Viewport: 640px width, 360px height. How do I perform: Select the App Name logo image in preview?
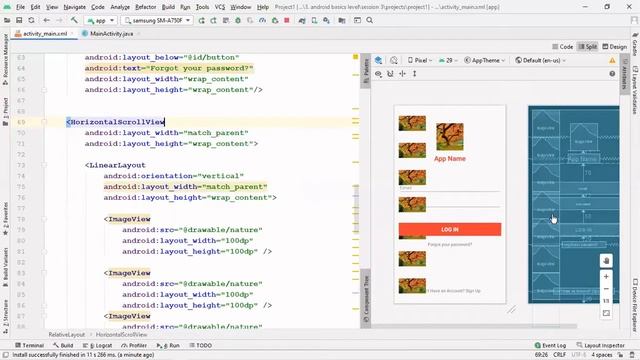(x=449, y=136)
